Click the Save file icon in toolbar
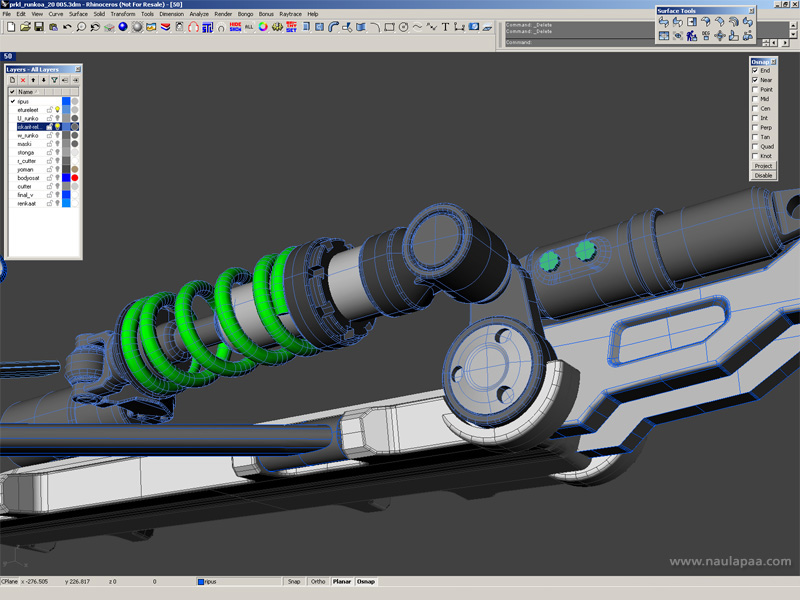 click(38, 27)
